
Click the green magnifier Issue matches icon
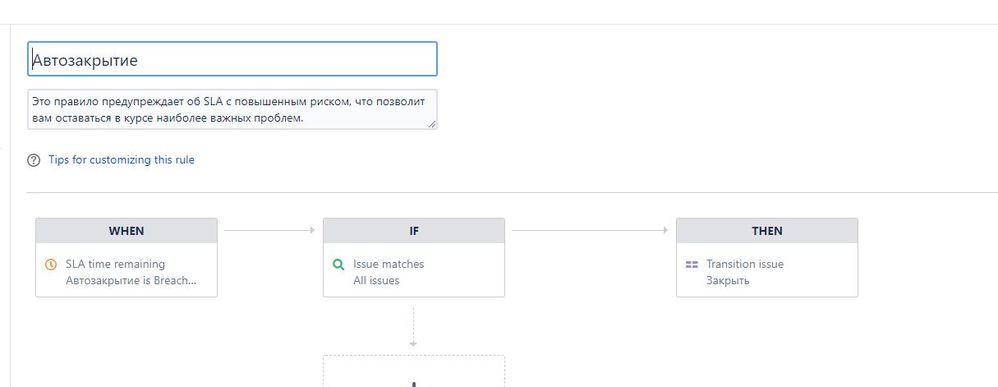[x=339, y=264]
